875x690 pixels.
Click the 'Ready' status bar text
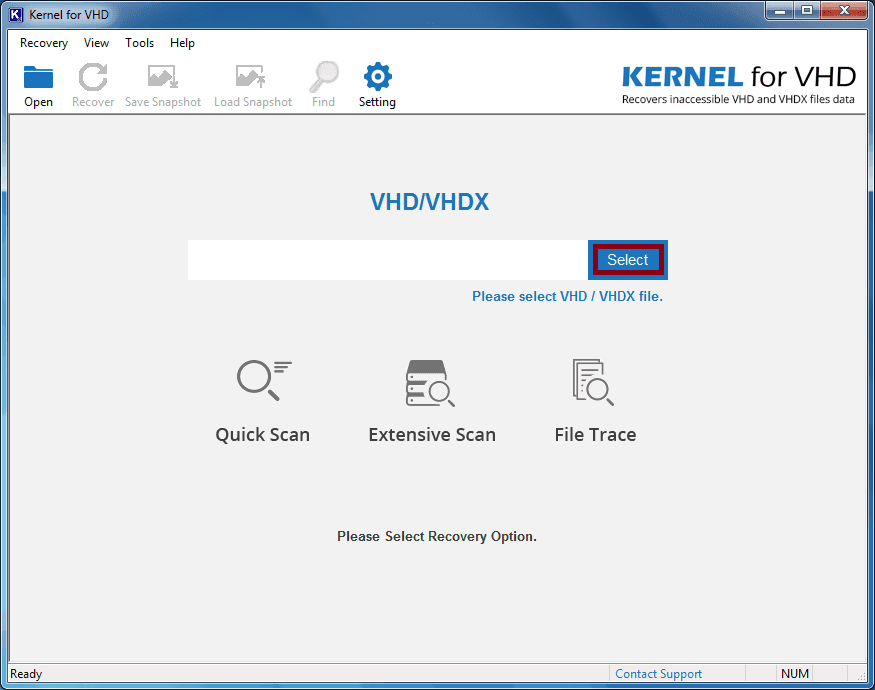26,674
